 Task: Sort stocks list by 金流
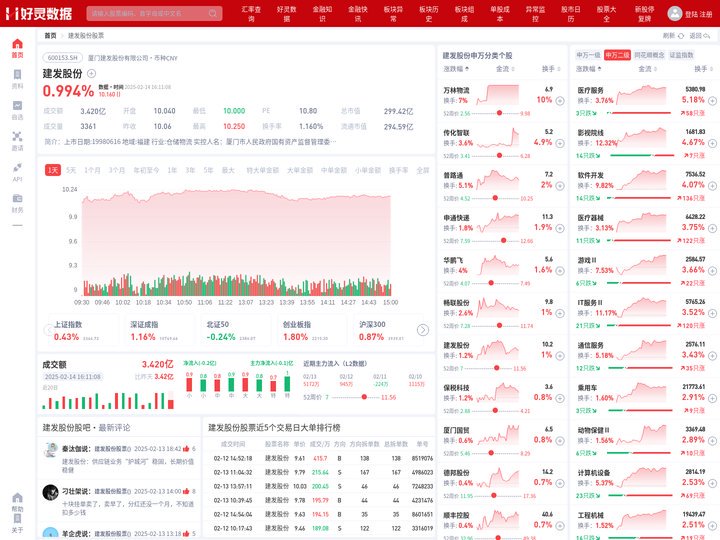click(x=505, y=69)
